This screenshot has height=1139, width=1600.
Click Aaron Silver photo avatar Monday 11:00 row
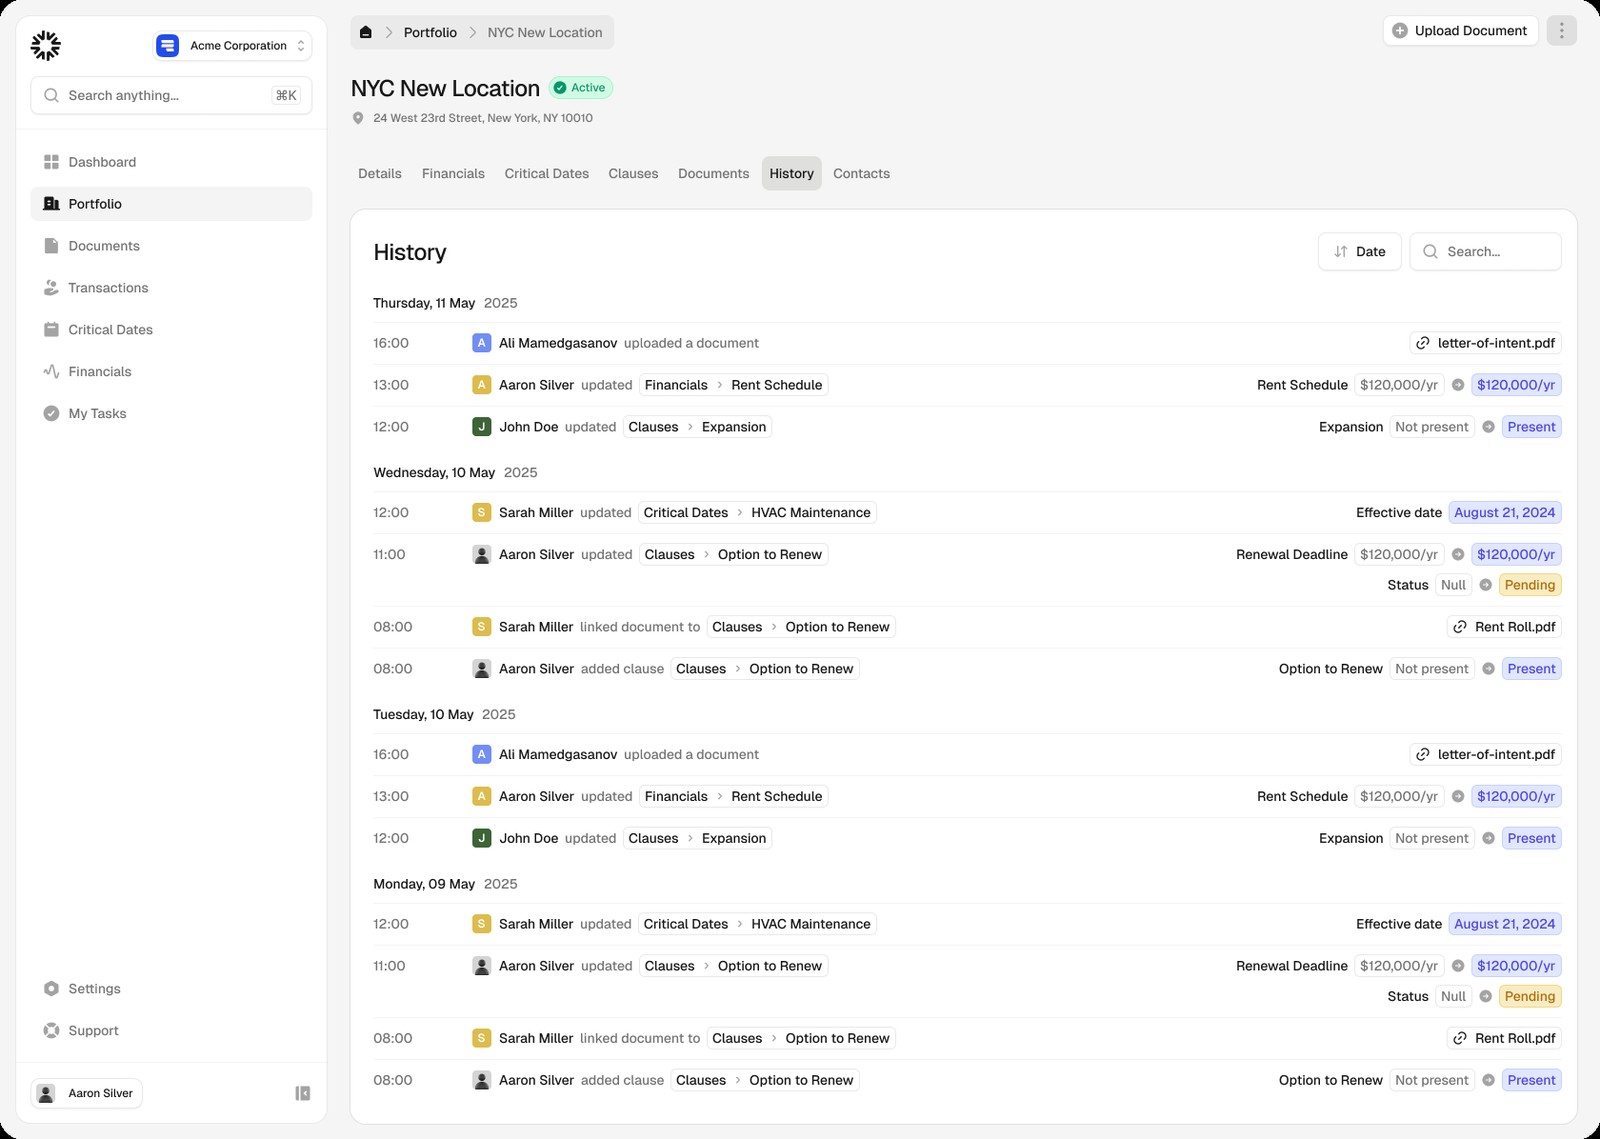[481, 967]
